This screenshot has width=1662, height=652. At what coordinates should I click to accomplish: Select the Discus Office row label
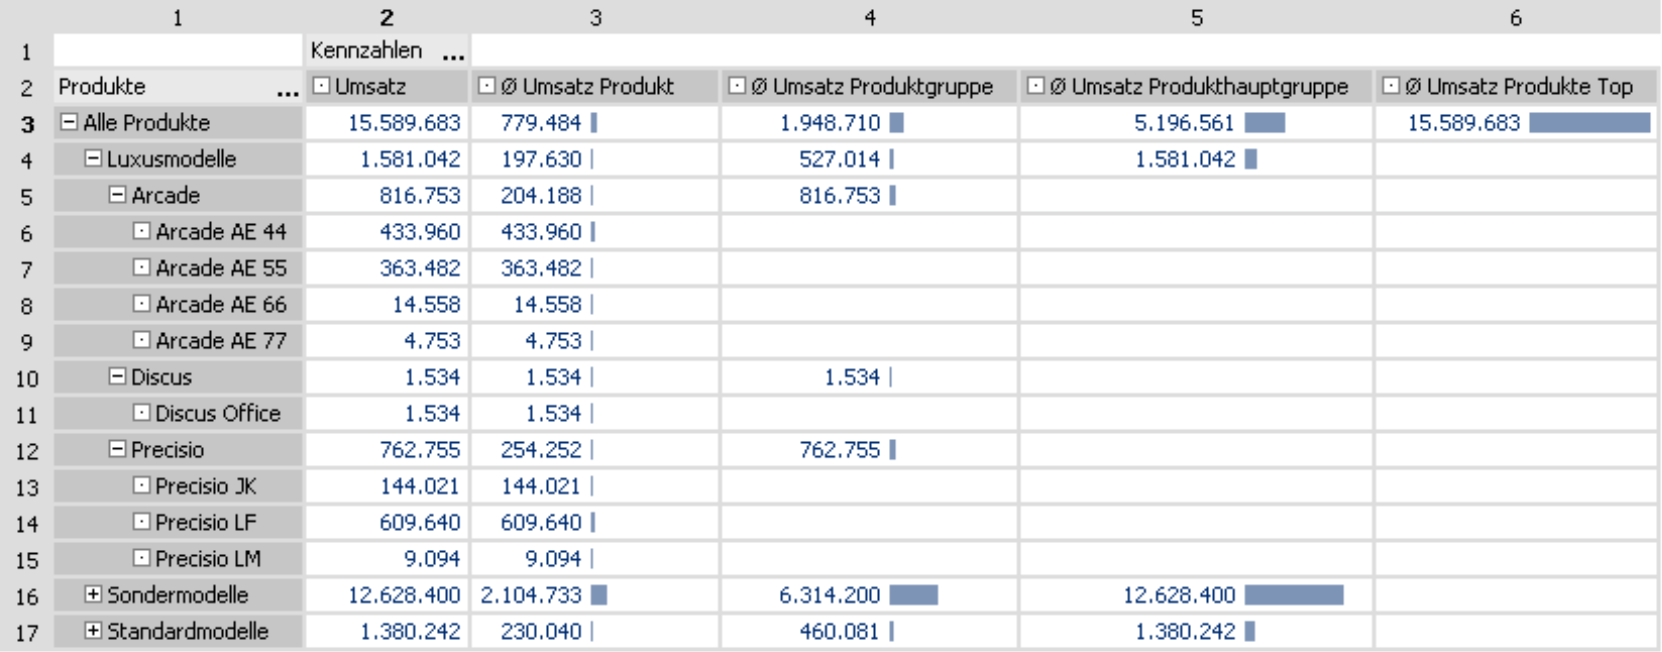217,412
